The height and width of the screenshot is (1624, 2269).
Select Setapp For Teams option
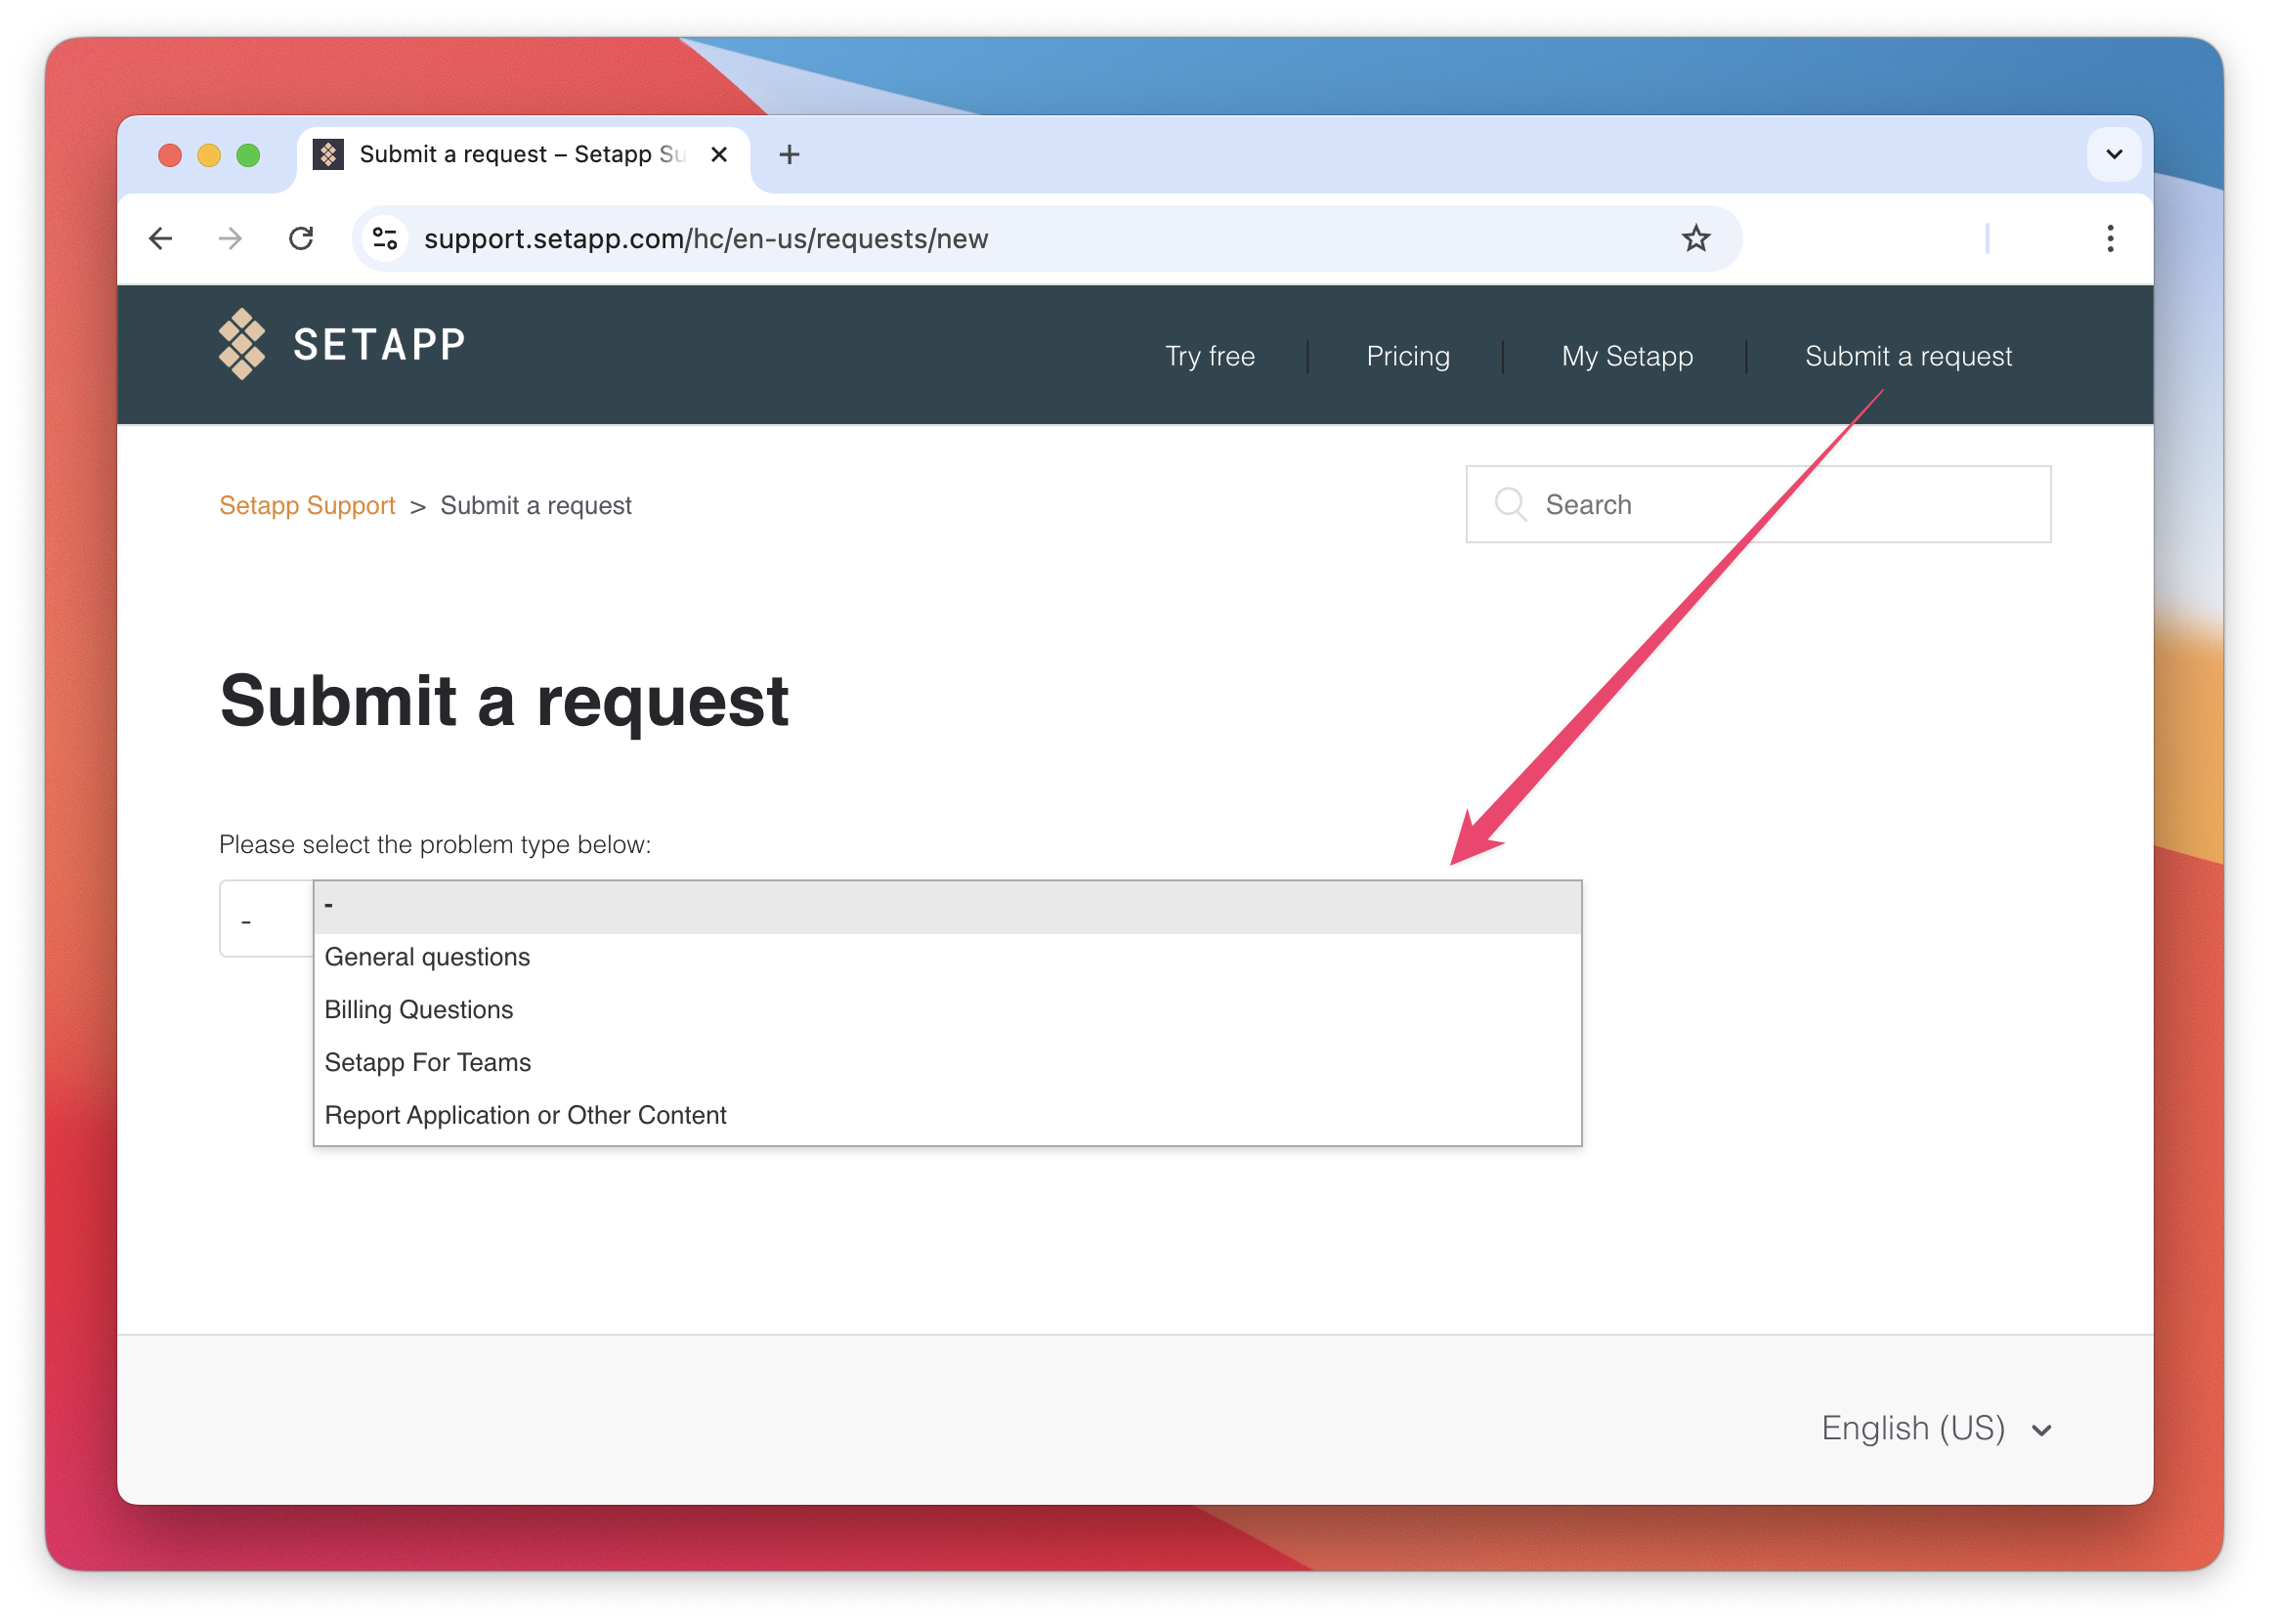pos(947,1062)
